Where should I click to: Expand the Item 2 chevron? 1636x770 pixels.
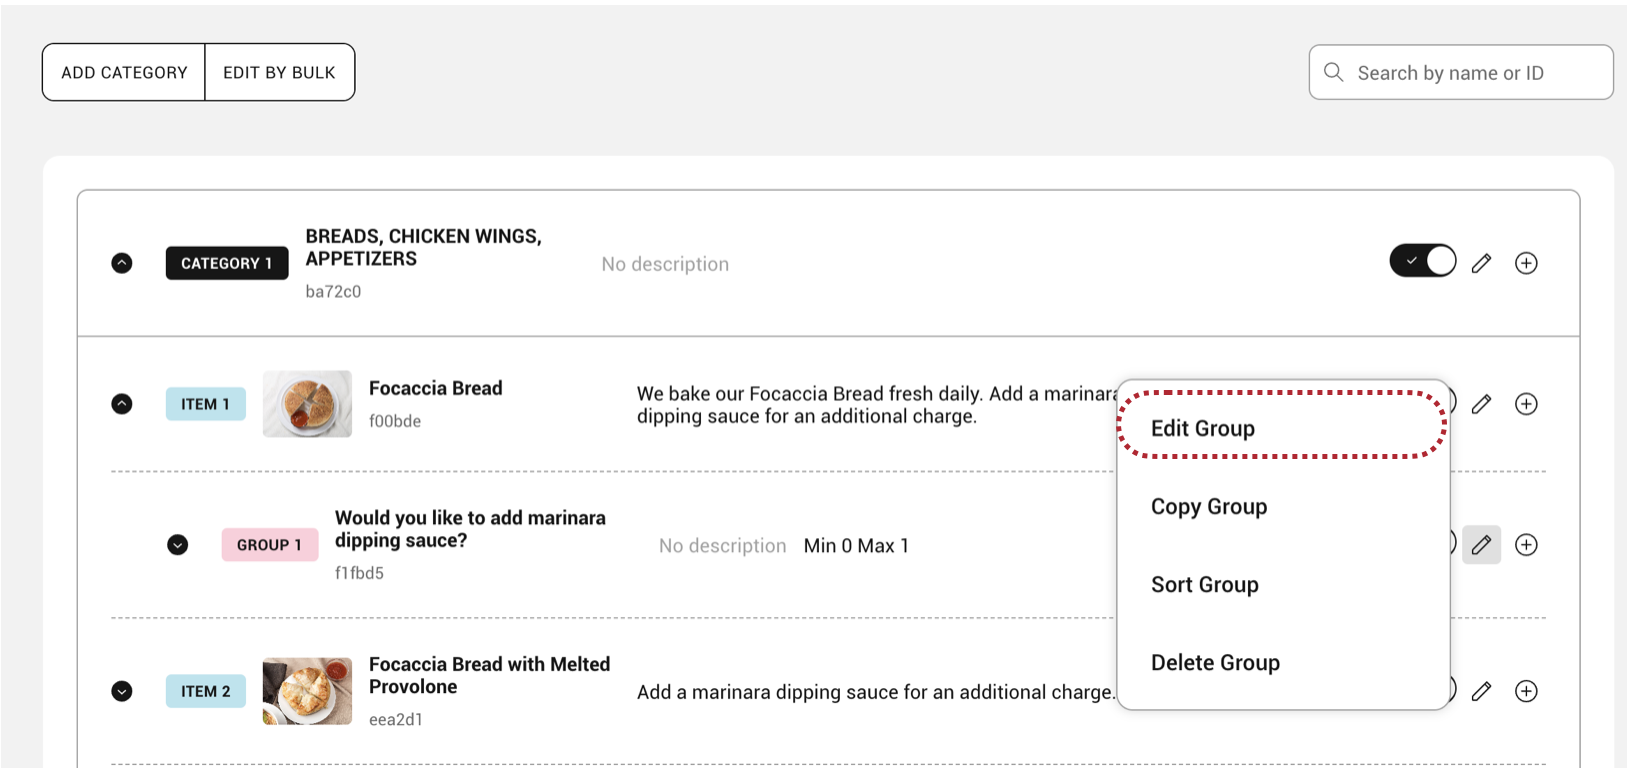pyautogui.click(x=122, y=691)
